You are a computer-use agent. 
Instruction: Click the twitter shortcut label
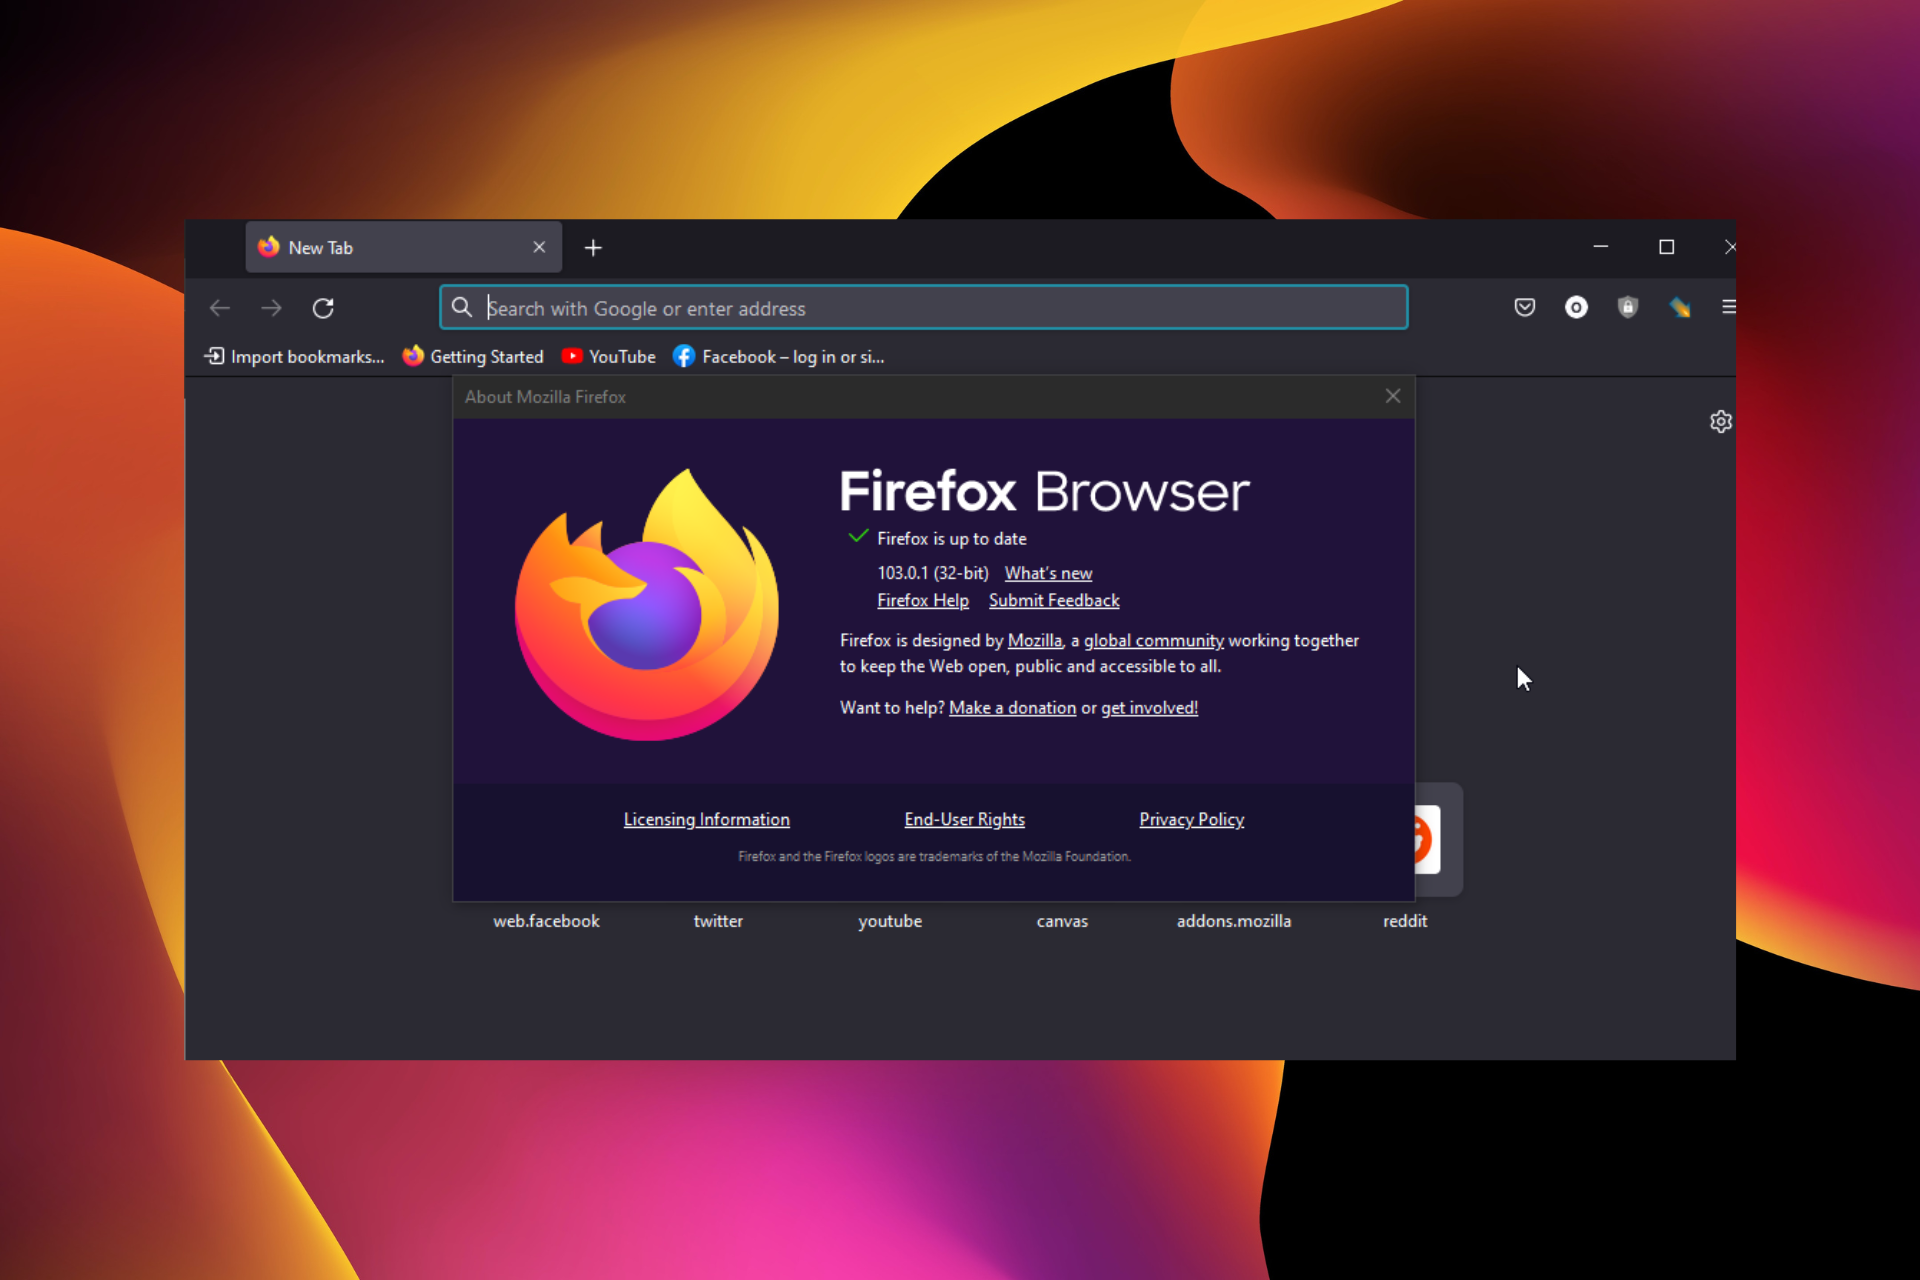718,921
